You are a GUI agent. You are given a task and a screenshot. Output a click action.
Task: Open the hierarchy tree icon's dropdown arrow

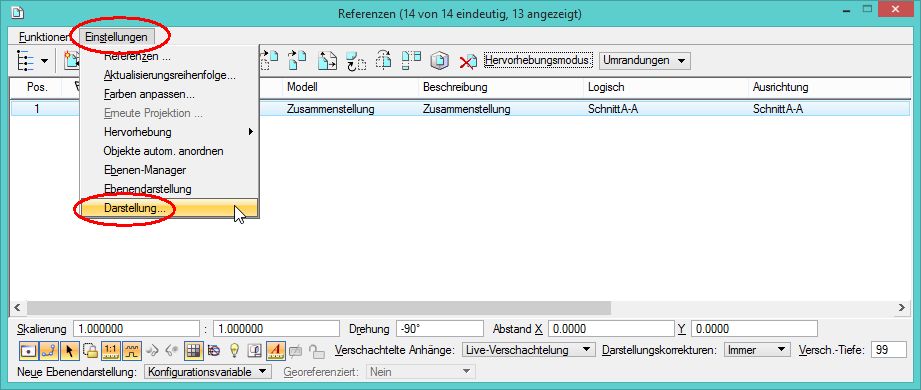point(45,61)
